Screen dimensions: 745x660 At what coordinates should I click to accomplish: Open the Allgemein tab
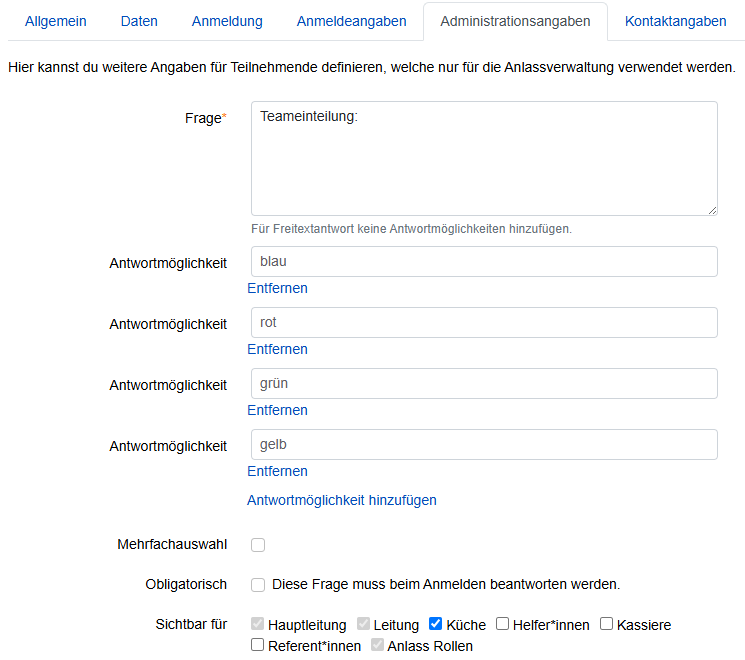(x=56, y=21)
